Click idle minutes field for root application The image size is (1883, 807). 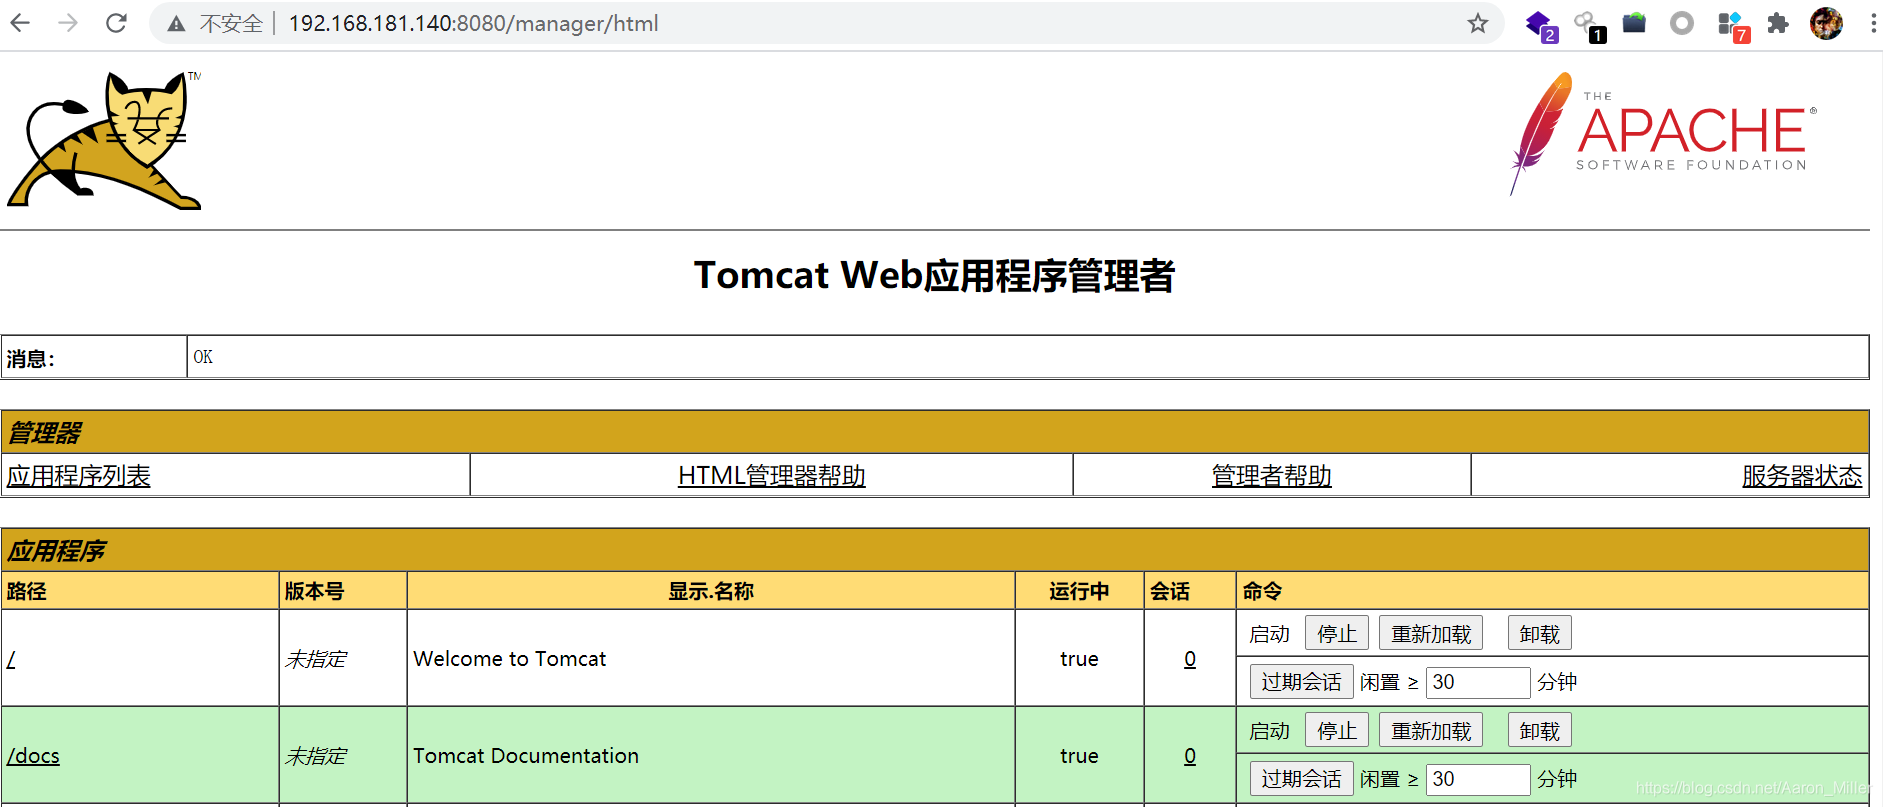[x=1478, y=682]
